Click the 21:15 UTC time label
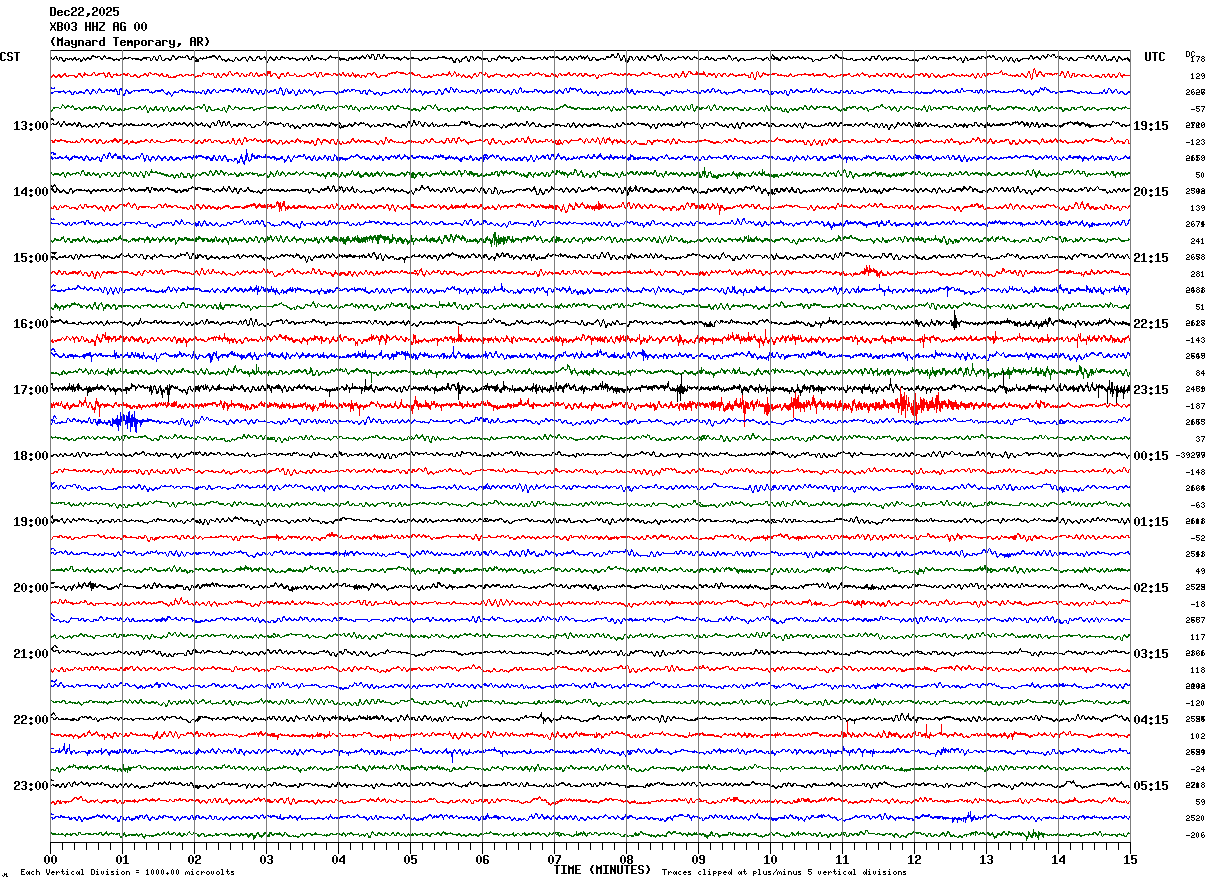 1151,258
